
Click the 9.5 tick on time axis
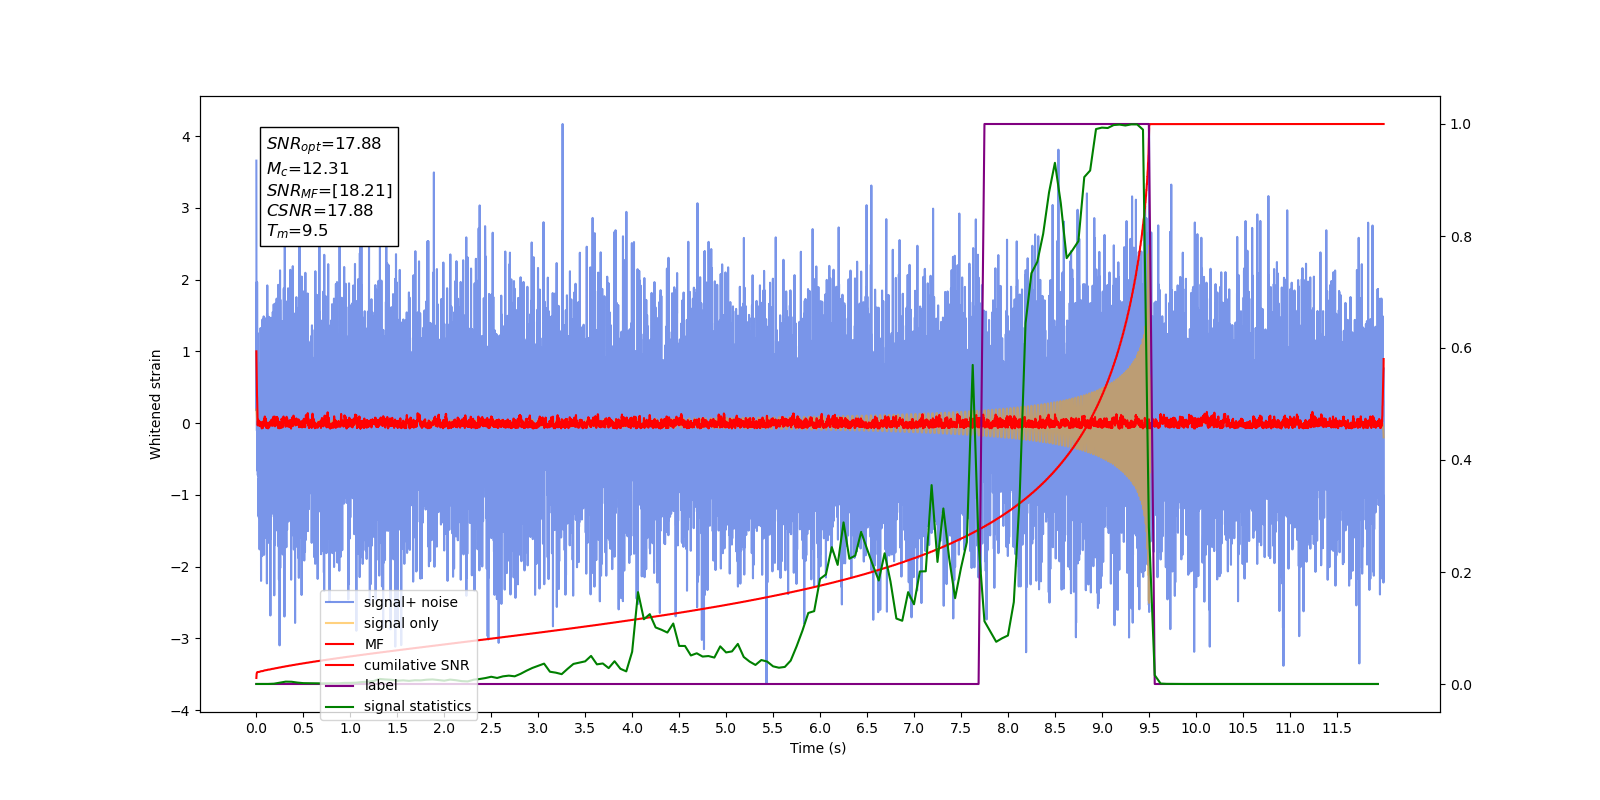[x=1149, y=728]
